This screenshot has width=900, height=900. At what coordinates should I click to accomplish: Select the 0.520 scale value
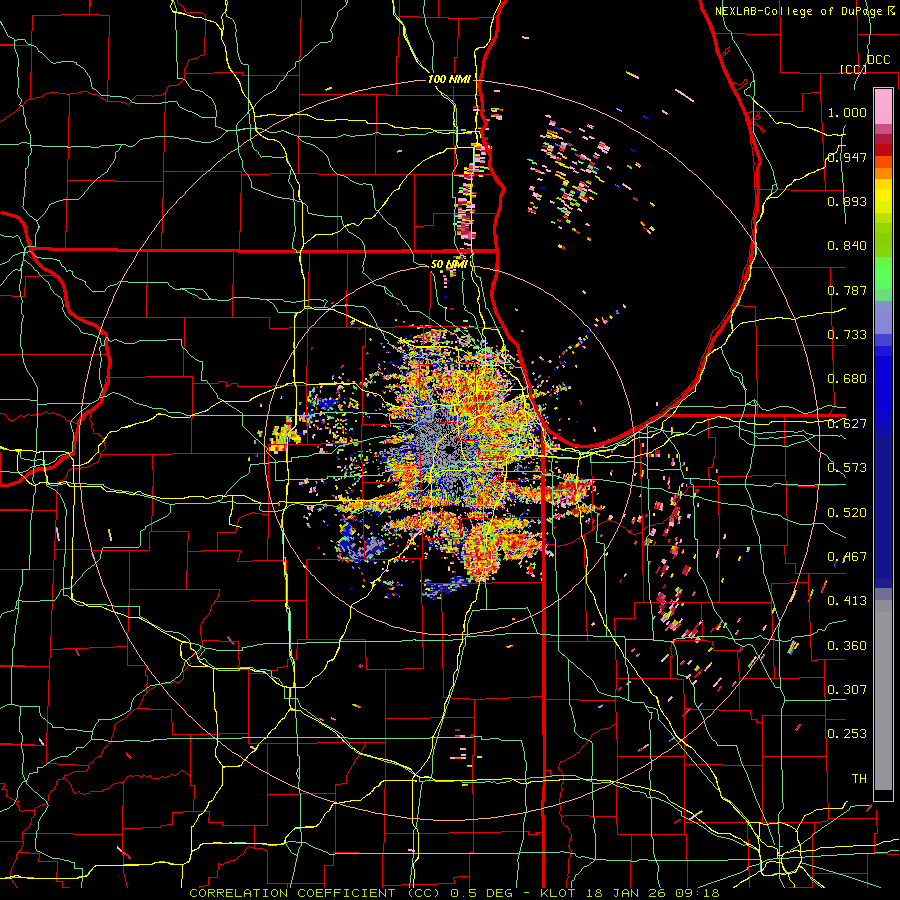pos(847,513)
